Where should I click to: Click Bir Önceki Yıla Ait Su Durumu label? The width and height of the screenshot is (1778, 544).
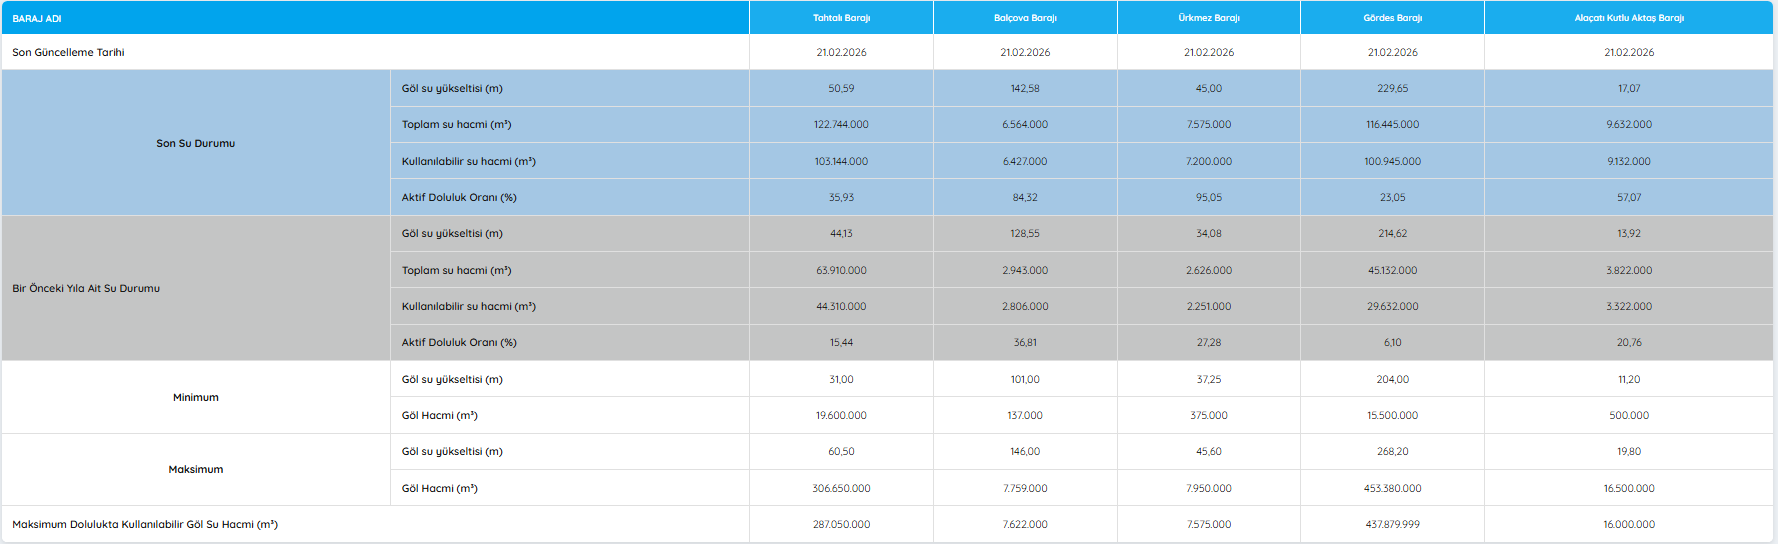pyautogui.click(x=86, y=288)
